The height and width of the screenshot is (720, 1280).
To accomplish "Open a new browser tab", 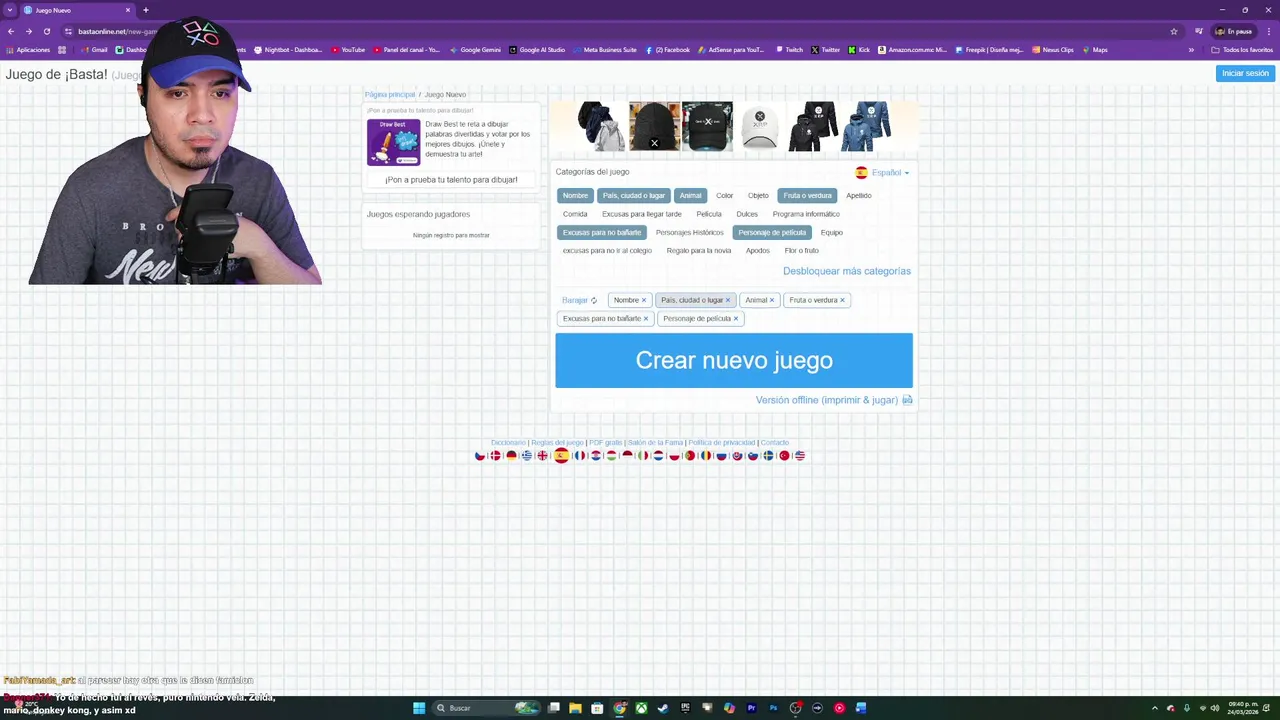I will click(145, 10).
